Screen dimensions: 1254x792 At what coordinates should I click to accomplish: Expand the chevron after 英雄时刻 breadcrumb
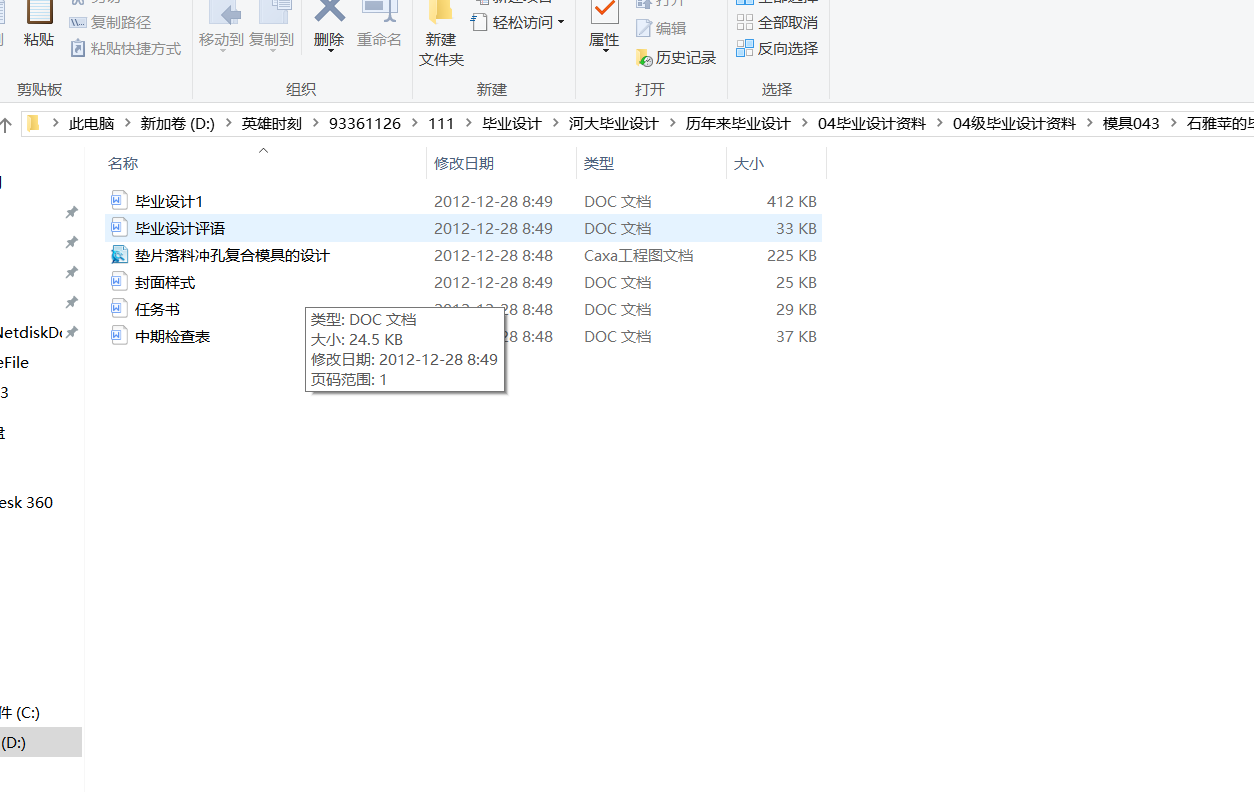(x=315, y=124)
